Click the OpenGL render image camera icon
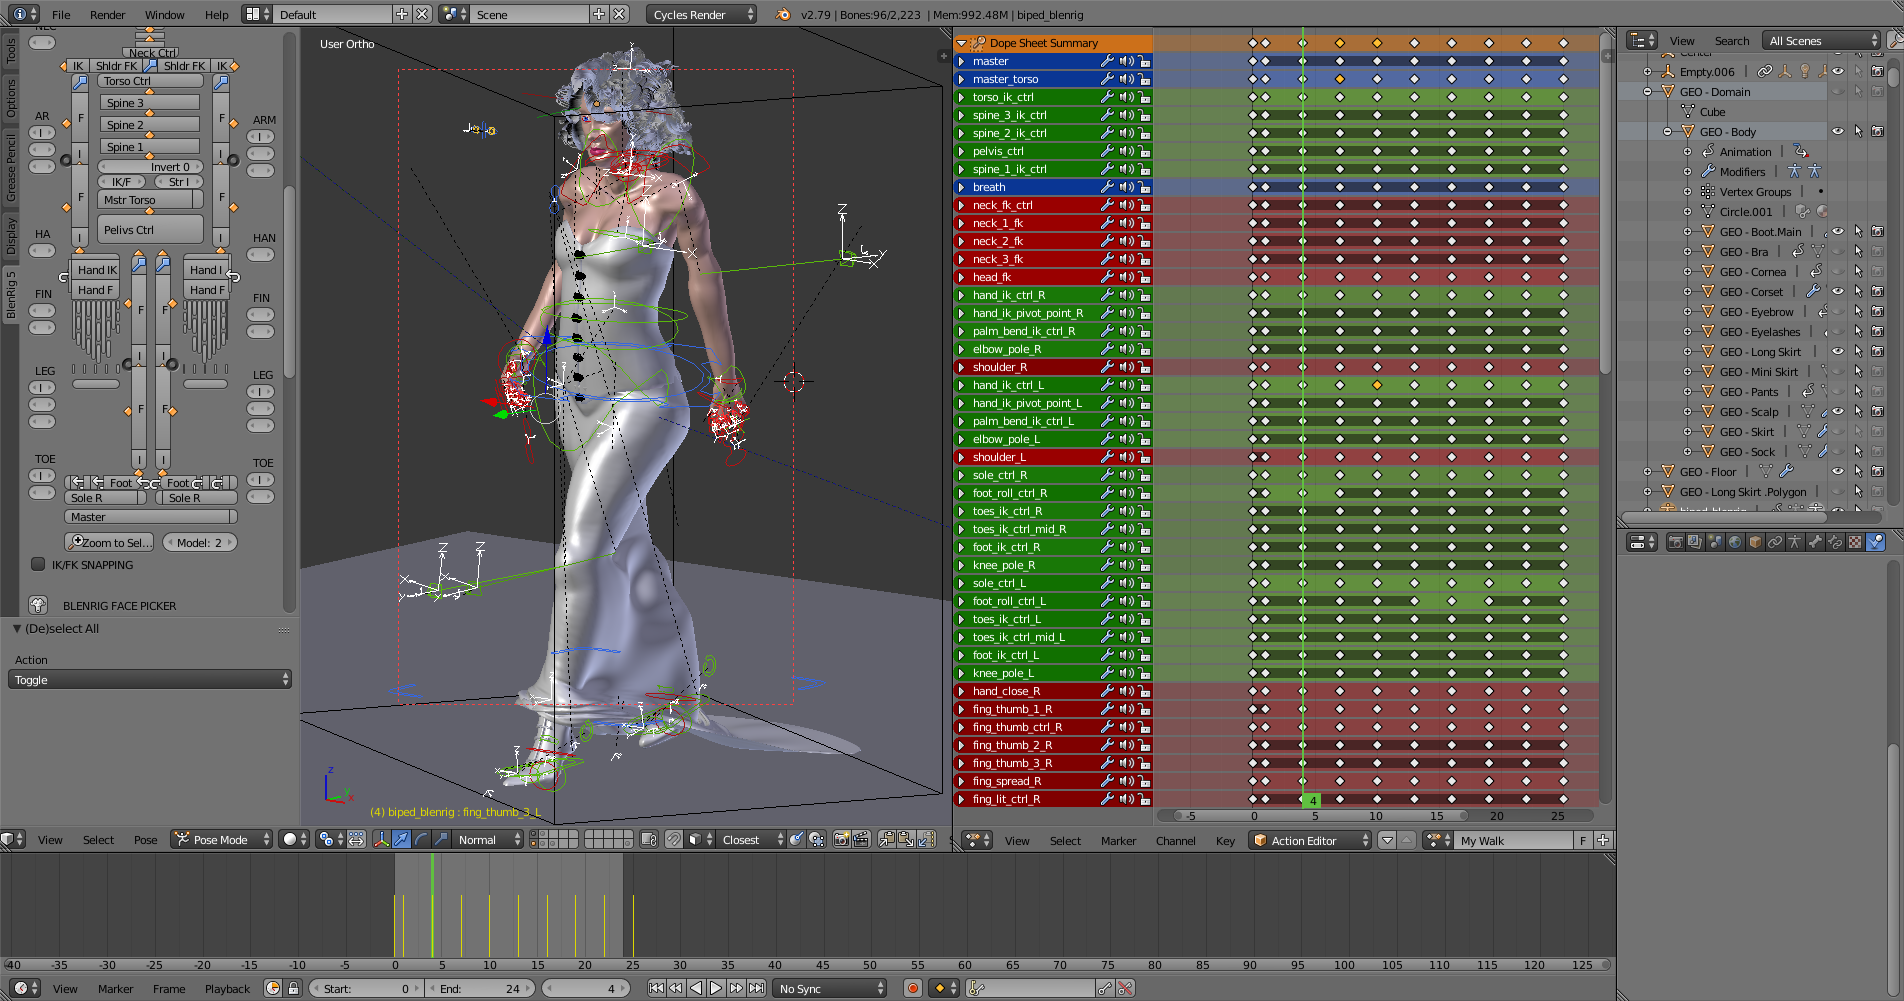 pyautogui.click(x=841, y=840)
